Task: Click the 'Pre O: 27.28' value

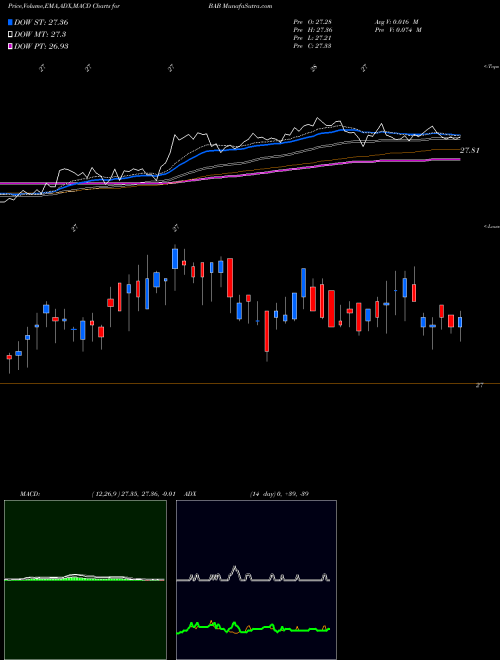Action: [312, 21]
